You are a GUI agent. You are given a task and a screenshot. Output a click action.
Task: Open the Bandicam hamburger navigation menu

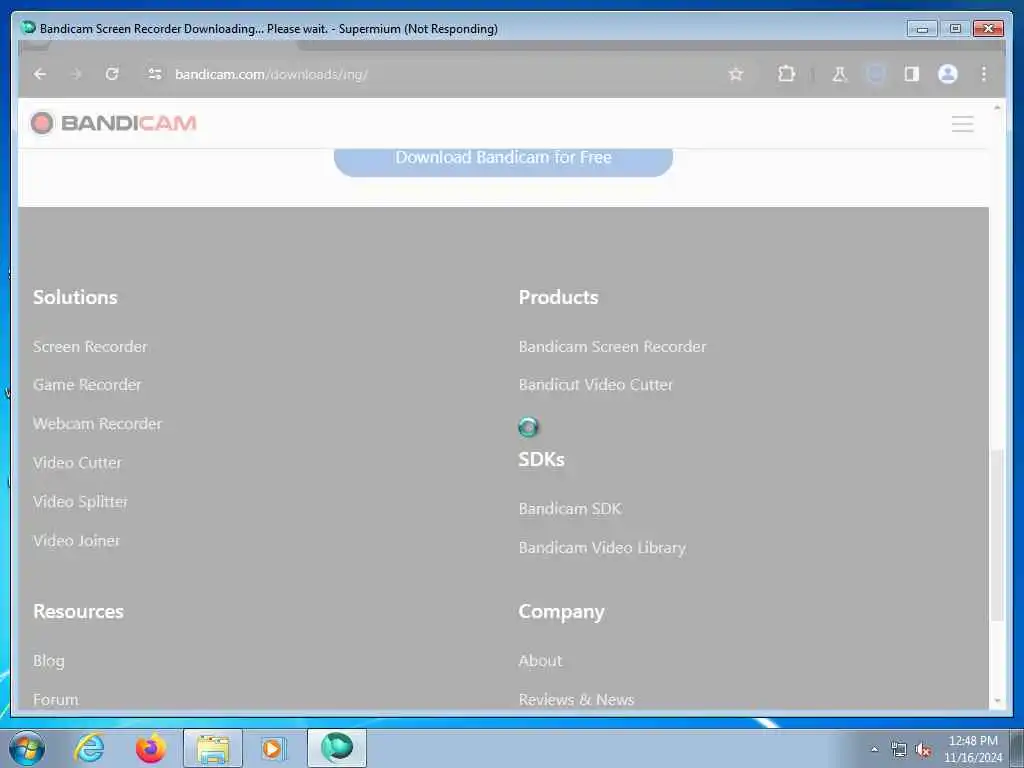(x=962, y=123)
